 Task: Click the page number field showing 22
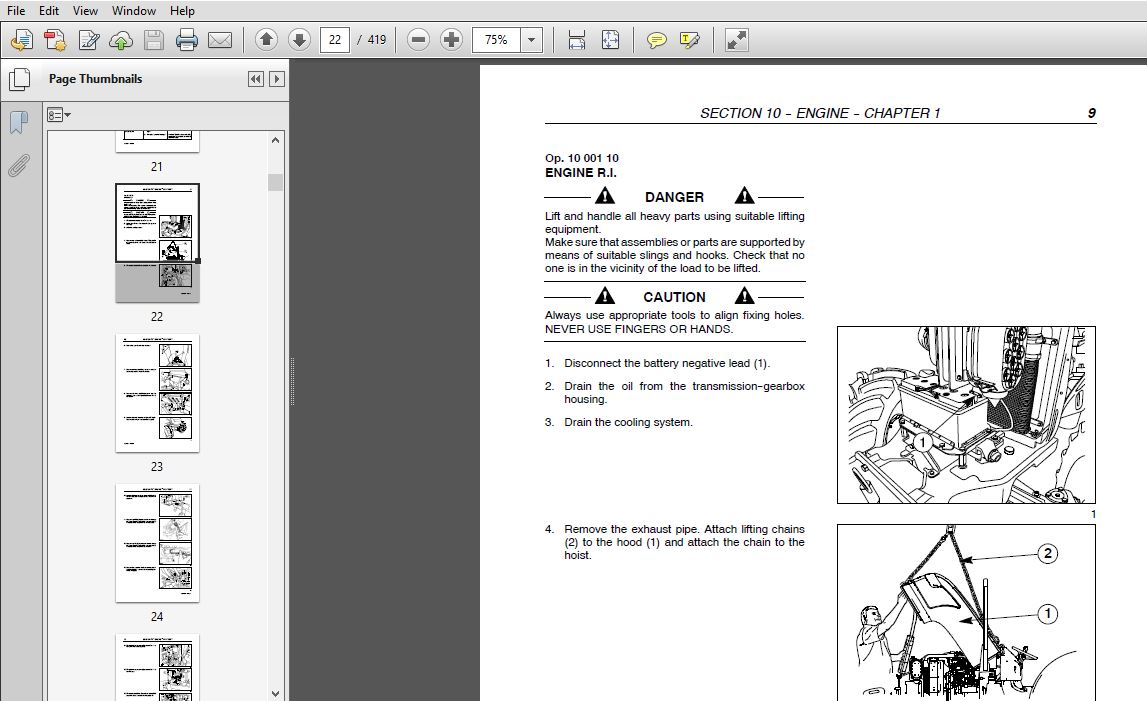[x=334, y=40]
